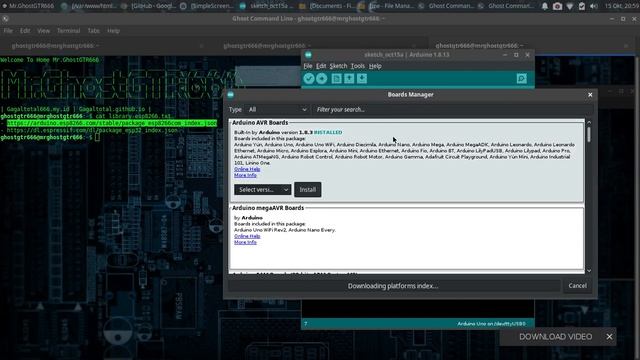Click the Upload arrow icon in Arduino toolbar
The height and width of the screenshot is (360, 640).
click(322, 78)
